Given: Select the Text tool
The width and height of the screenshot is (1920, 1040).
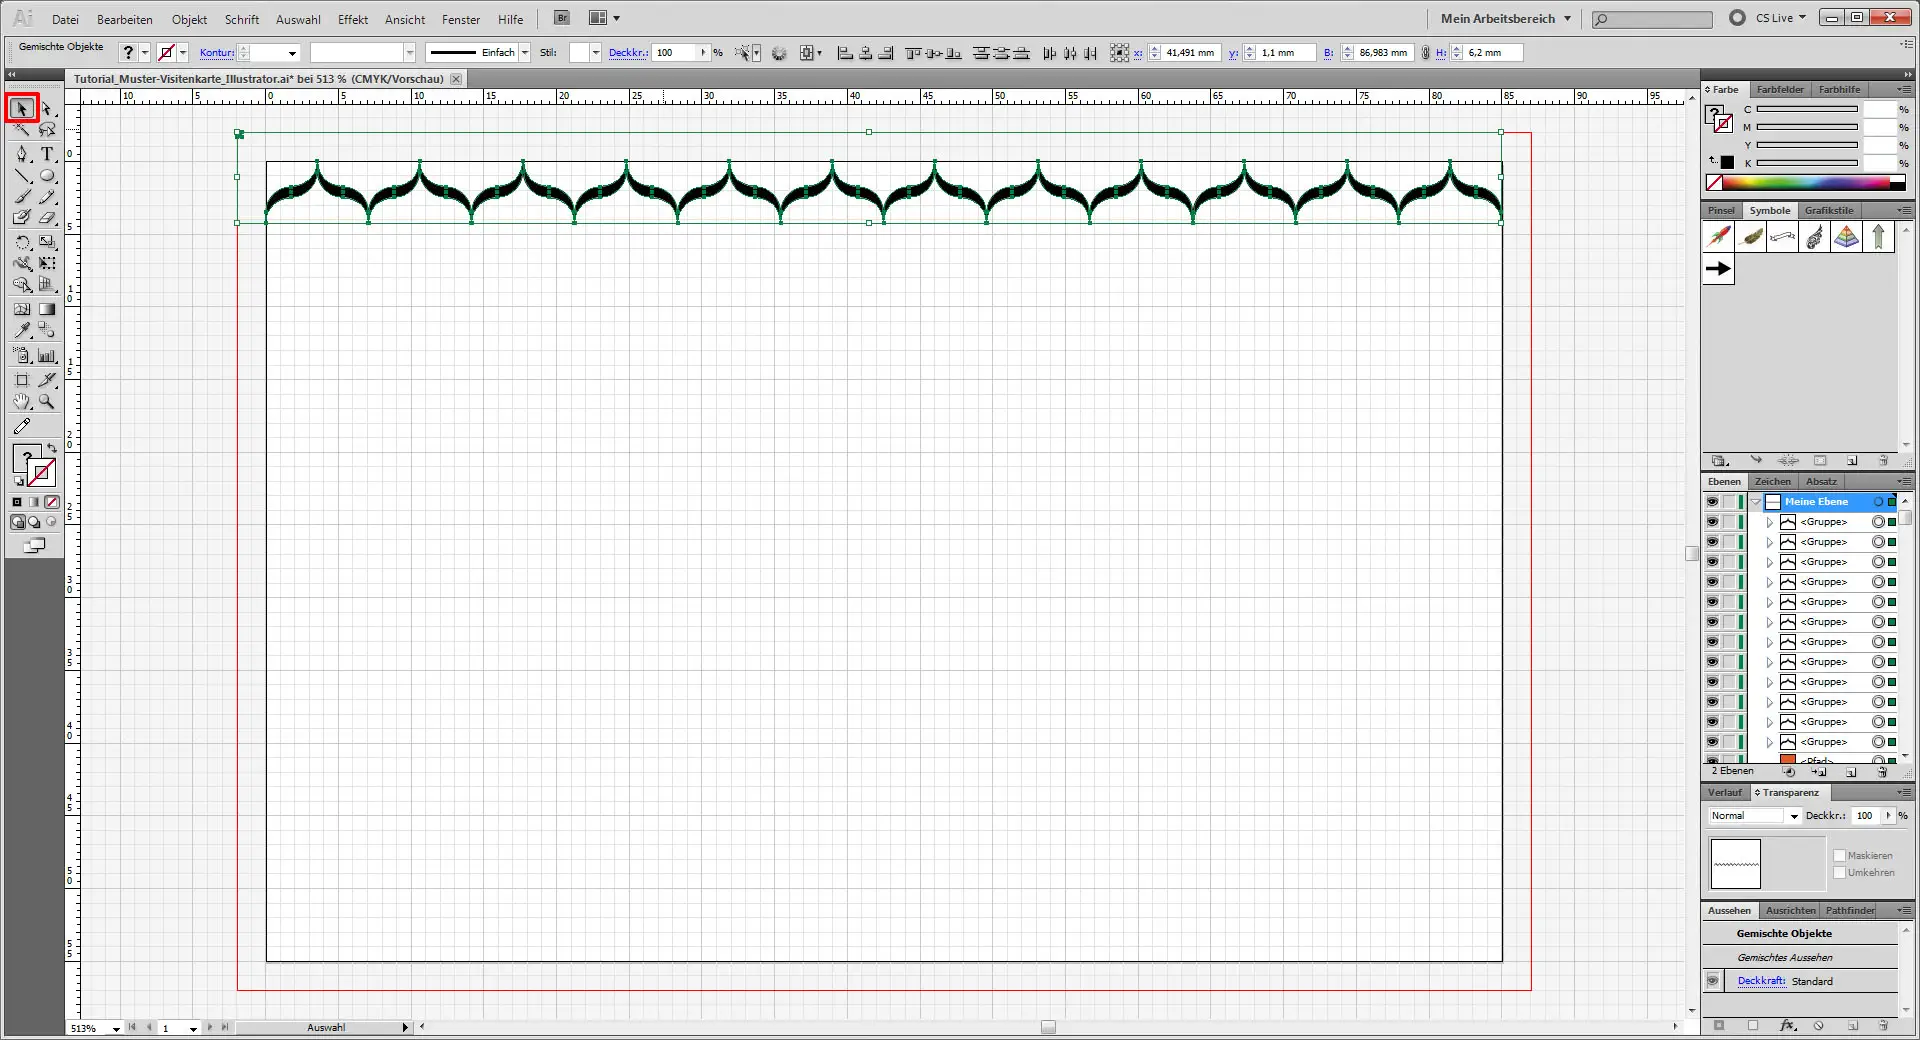Looking at the screenshot, I should [x=47, y=155].
